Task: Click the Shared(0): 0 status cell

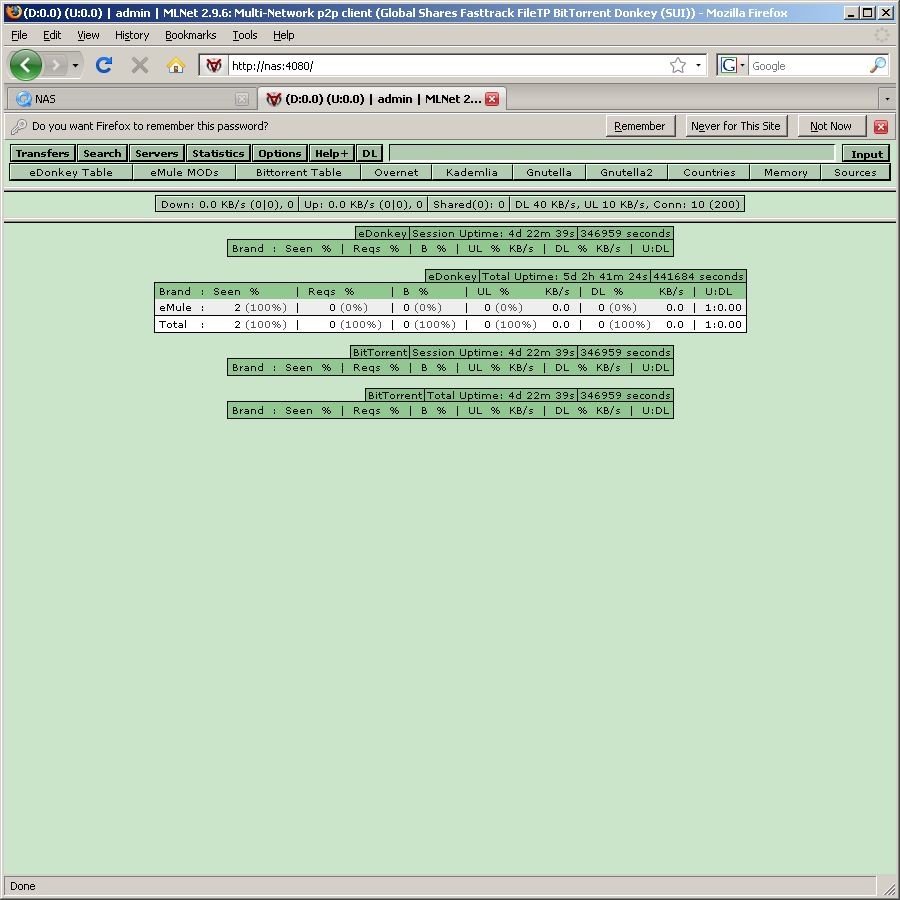Action: 469,204
